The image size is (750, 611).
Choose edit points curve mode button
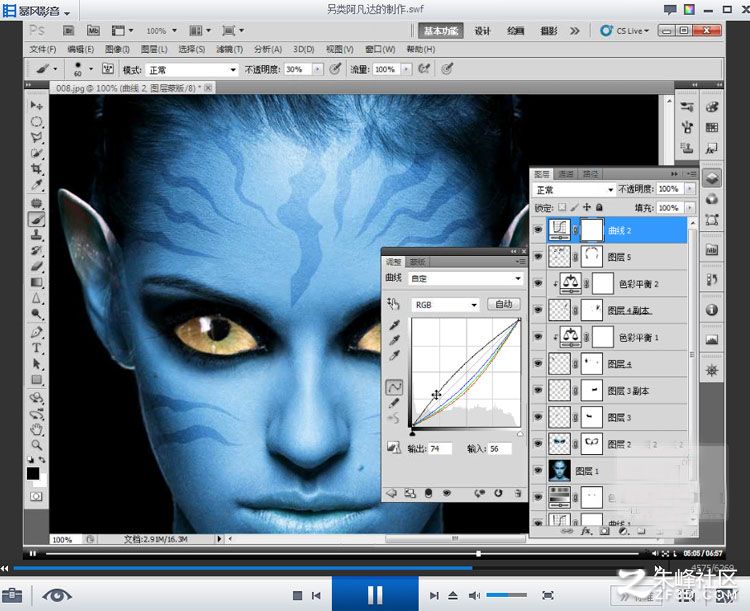pos(394,387)
